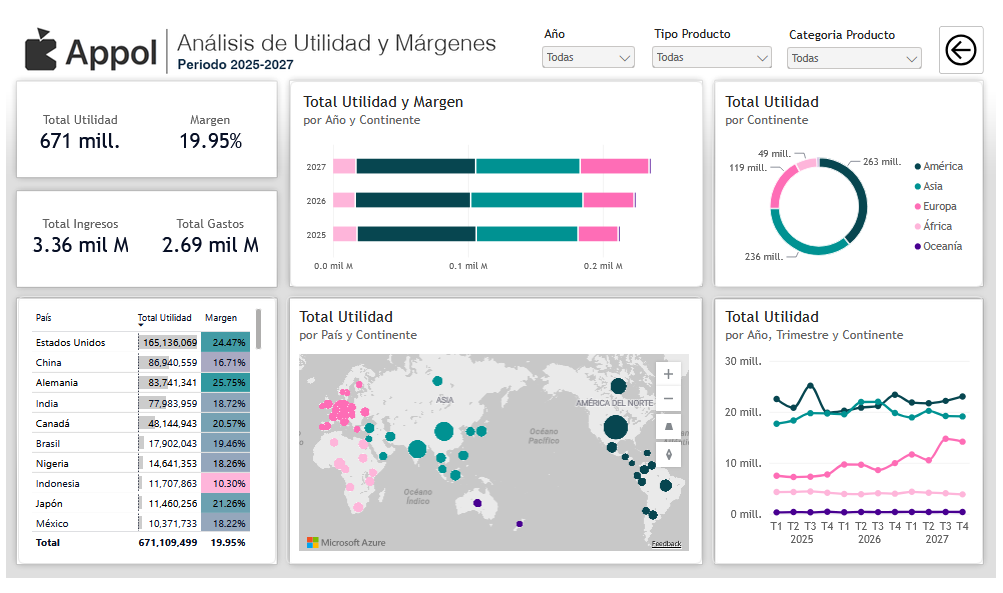Pick Europa in the donut legend
Viewport: 1003px width, 593px height.
[x=935, y=206]
